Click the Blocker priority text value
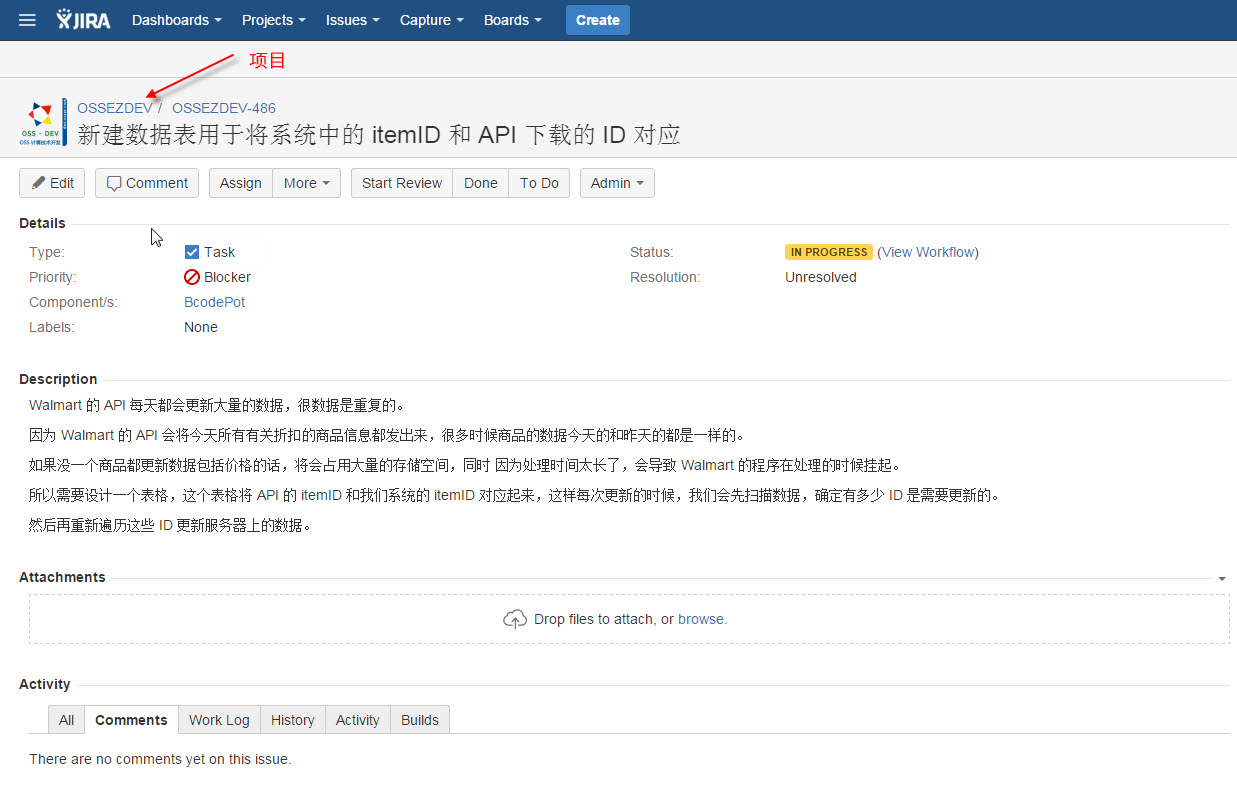The image size is (1237, 790). tap(227, 277)
